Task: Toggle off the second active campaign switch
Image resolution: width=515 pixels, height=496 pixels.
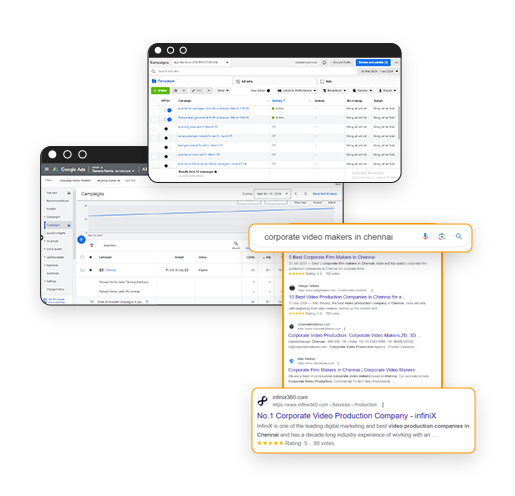Action: click(x=168, y=119)
